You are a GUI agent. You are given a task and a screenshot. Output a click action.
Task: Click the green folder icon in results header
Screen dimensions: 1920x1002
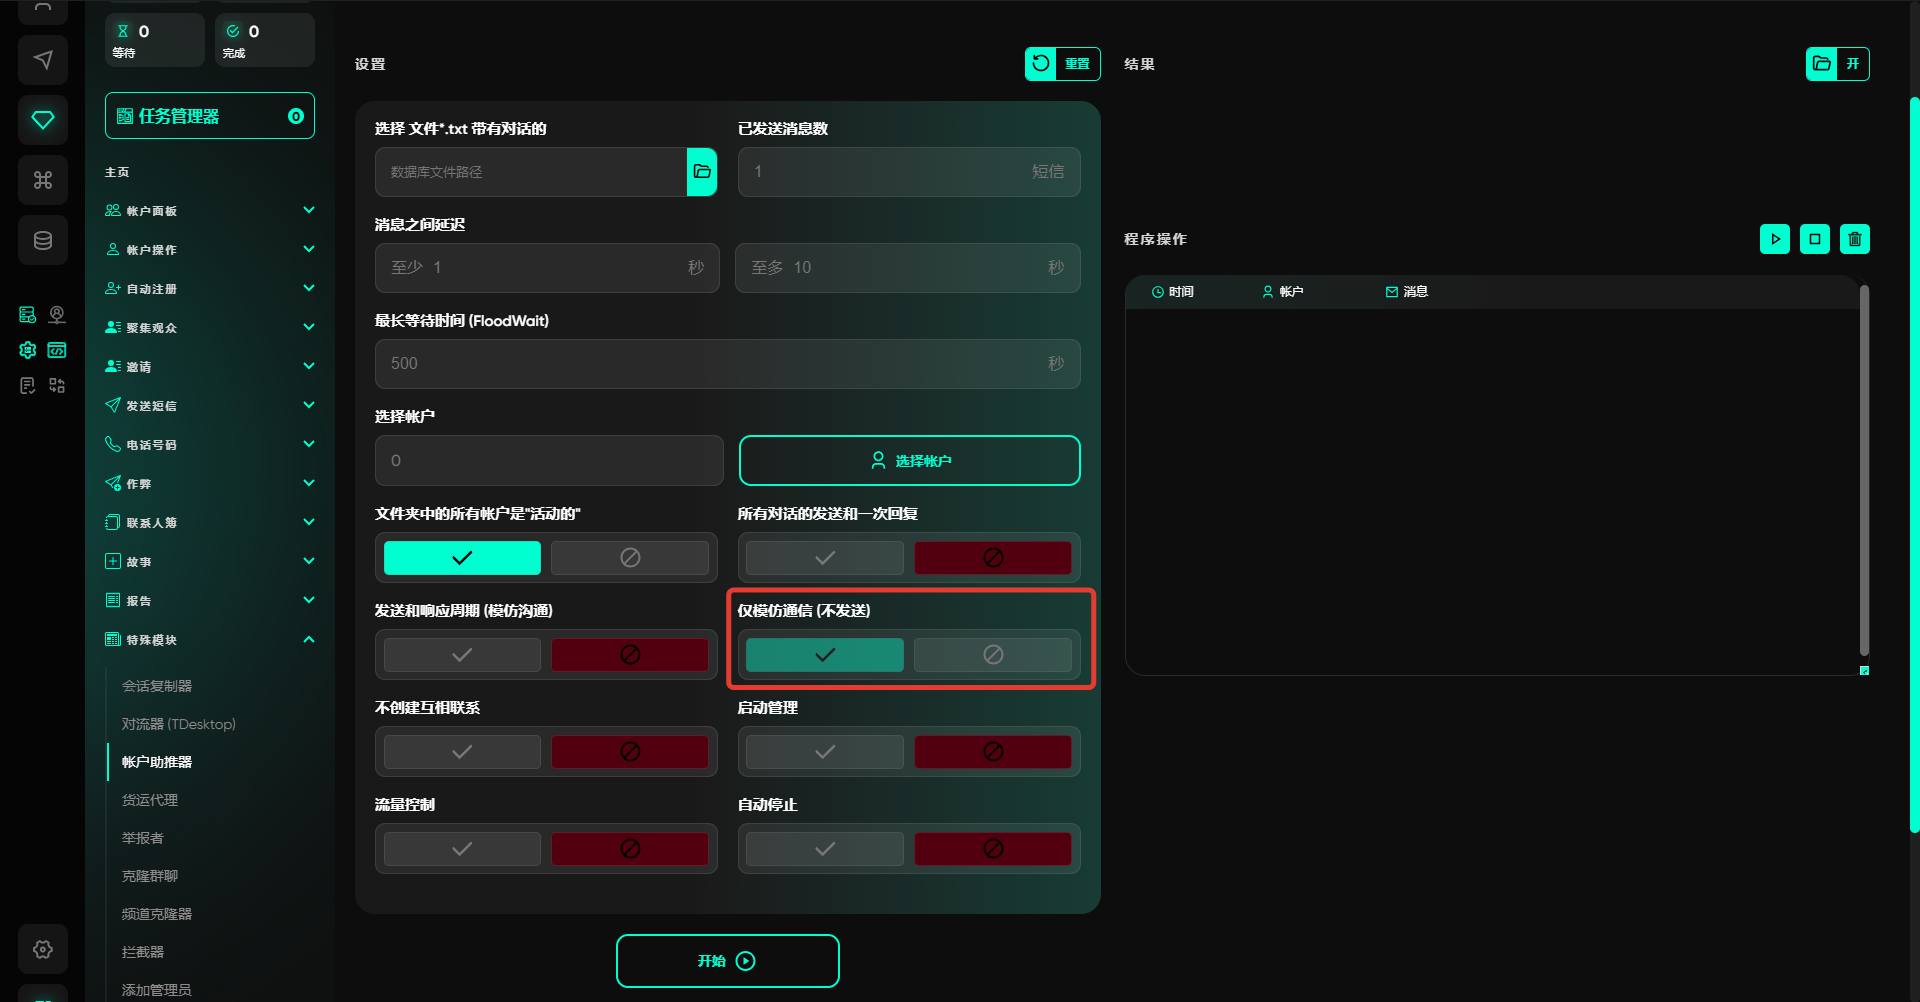coord(1822,64)
